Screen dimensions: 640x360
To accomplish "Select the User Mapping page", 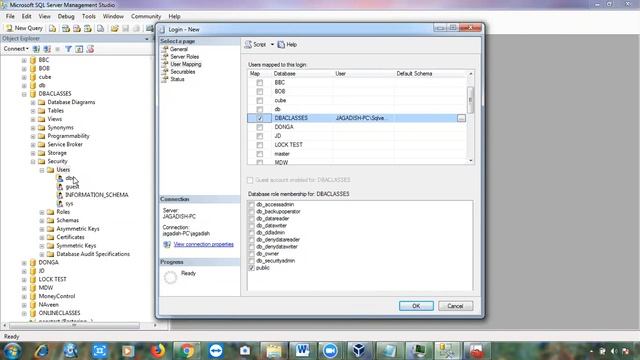I will point(186,64).
